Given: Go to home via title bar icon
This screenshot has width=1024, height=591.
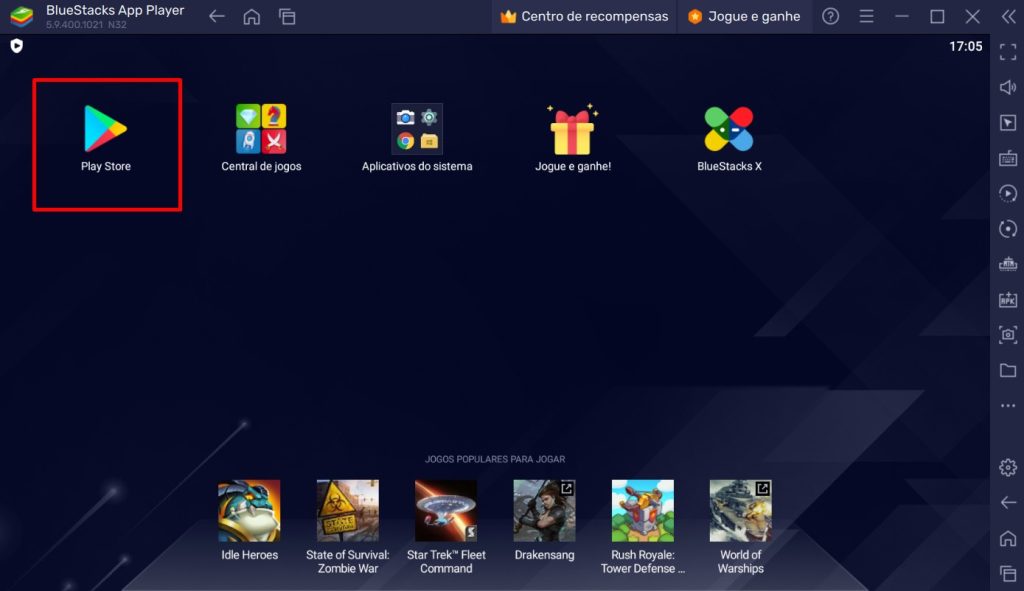Looking at the screenshot, I should pyautogui.click(x=251, y=16).
